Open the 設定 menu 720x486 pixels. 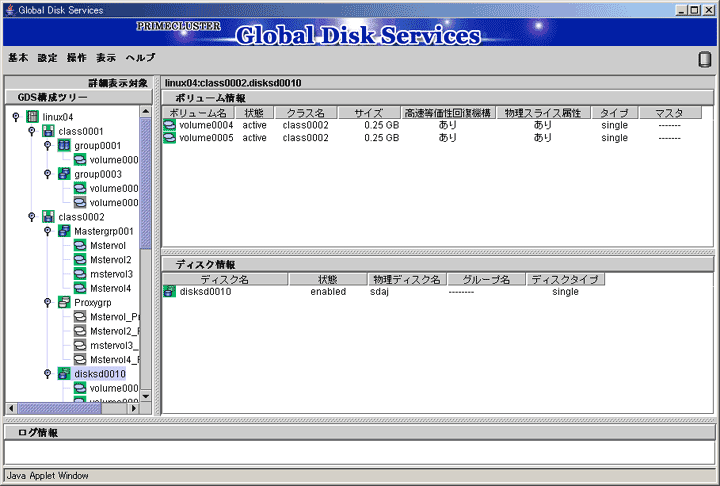click(x=47, y=58)
